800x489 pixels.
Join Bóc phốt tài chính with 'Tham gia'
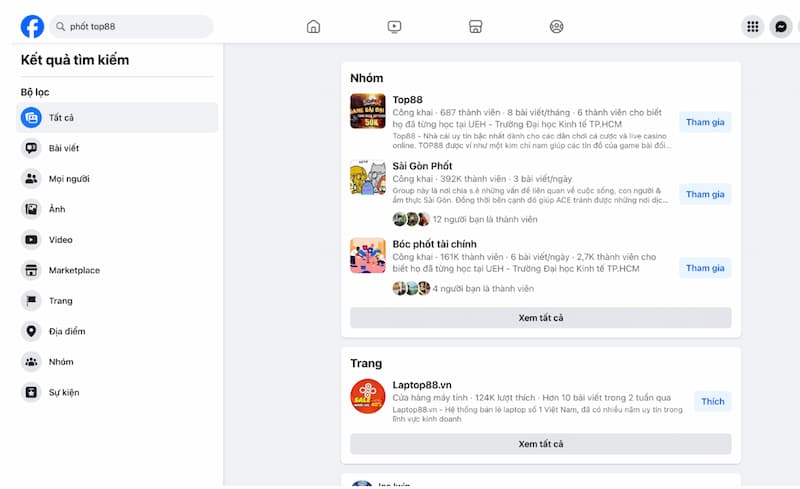click(705, 268)
